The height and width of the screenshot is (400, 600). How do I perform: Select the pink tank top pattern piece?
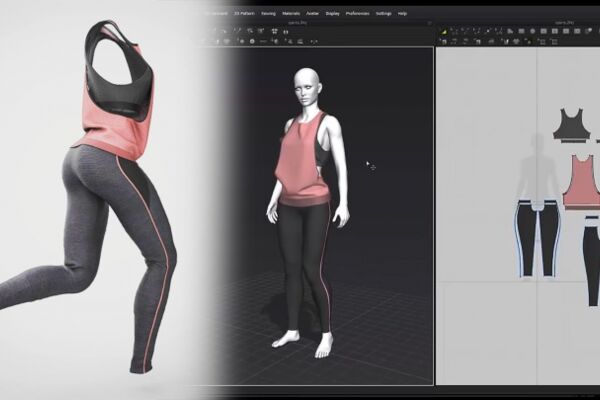[581, 181]
